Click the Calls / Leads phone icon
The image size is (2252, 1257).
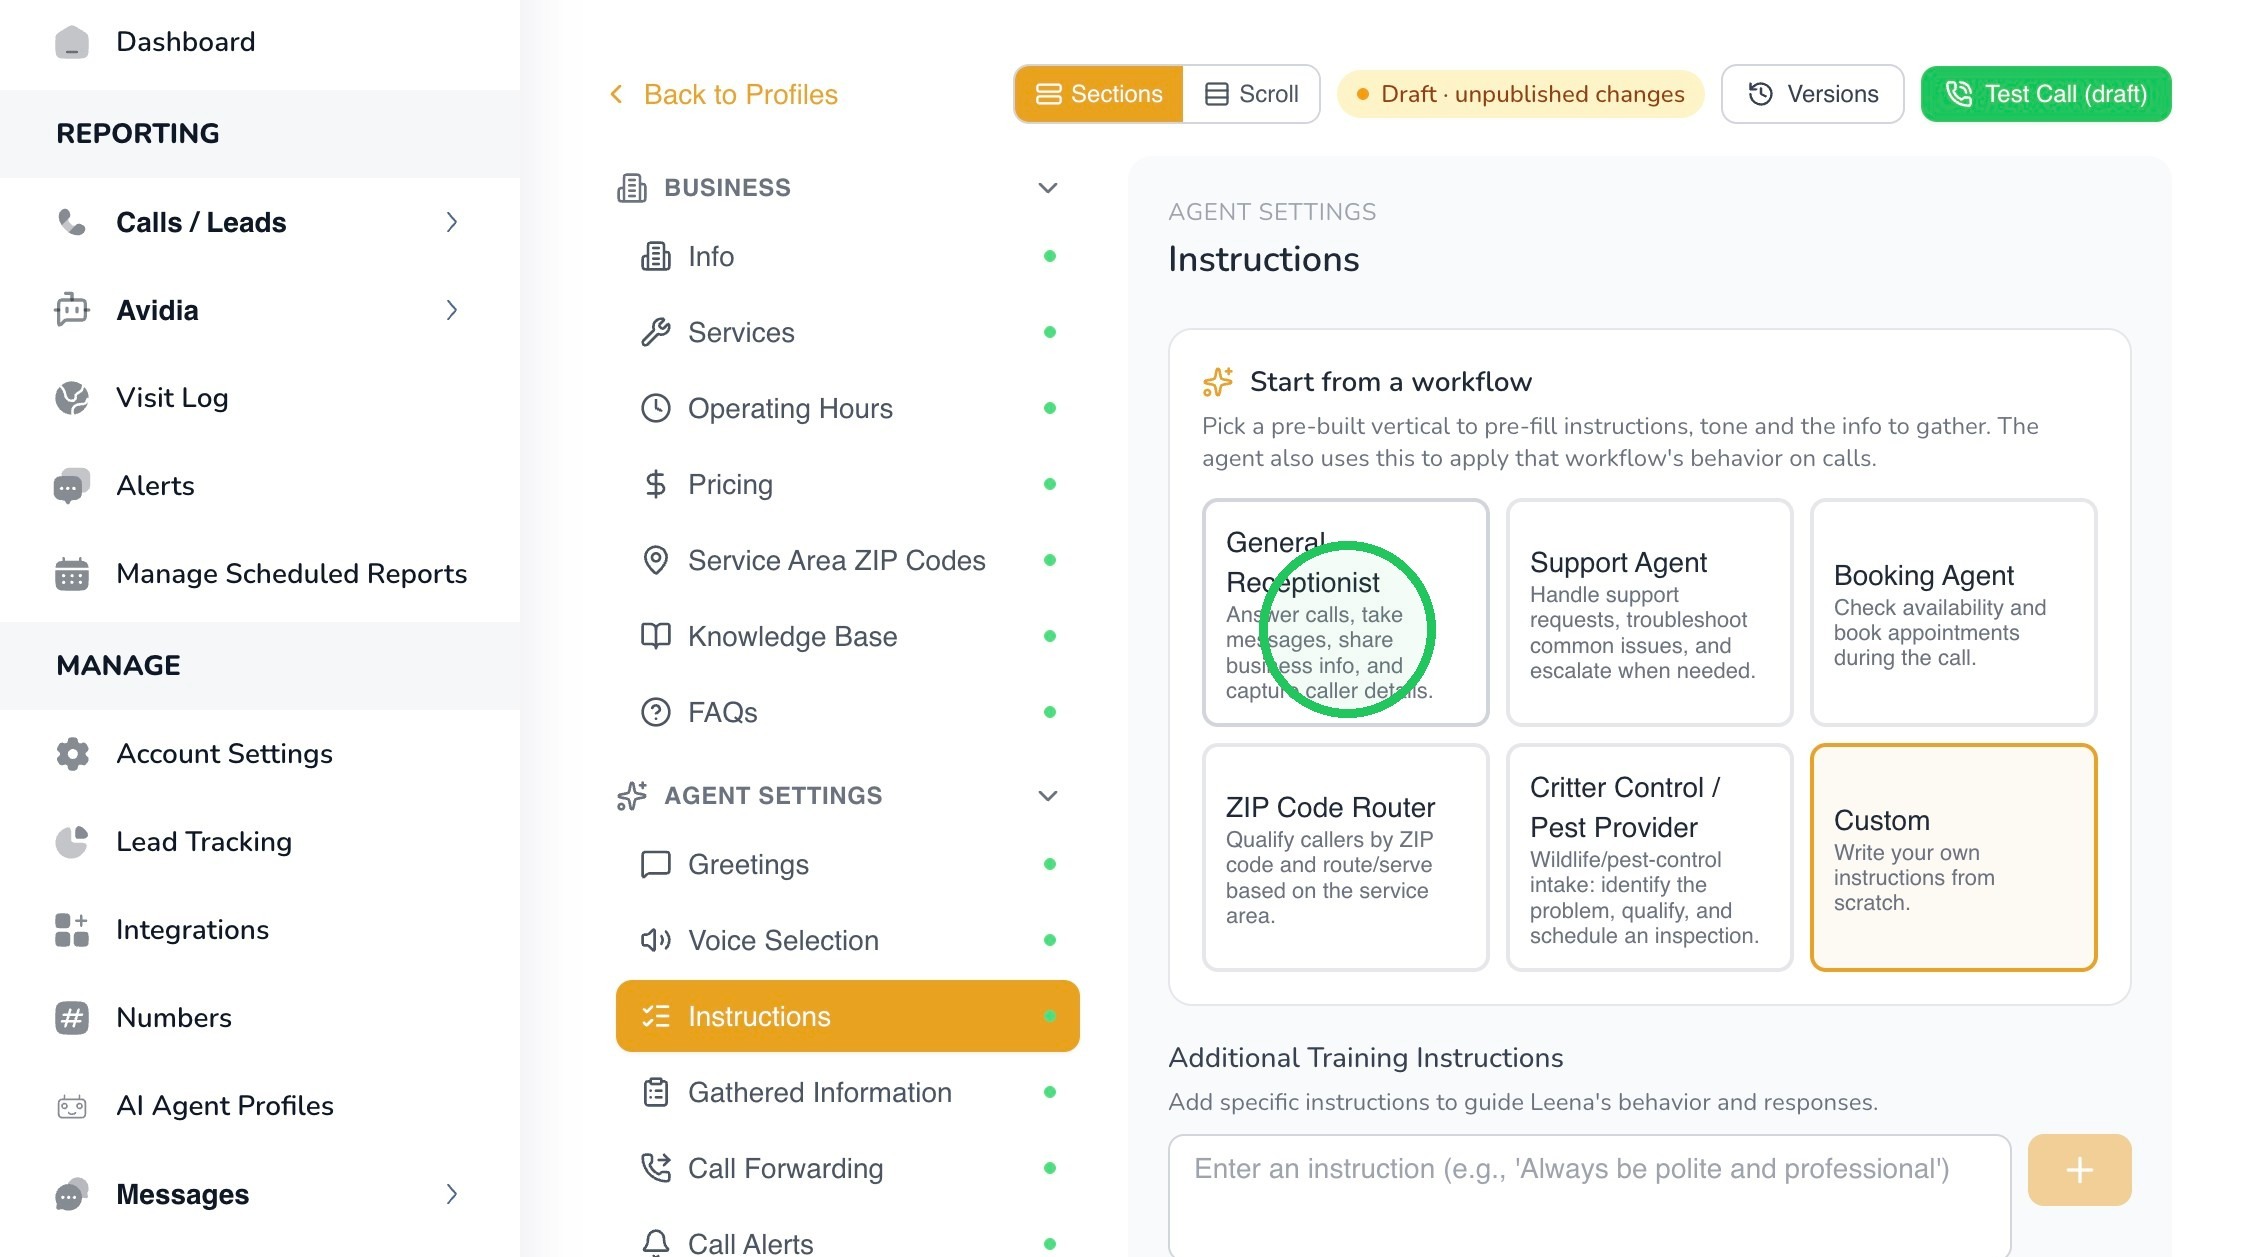[x=71, y=222]
